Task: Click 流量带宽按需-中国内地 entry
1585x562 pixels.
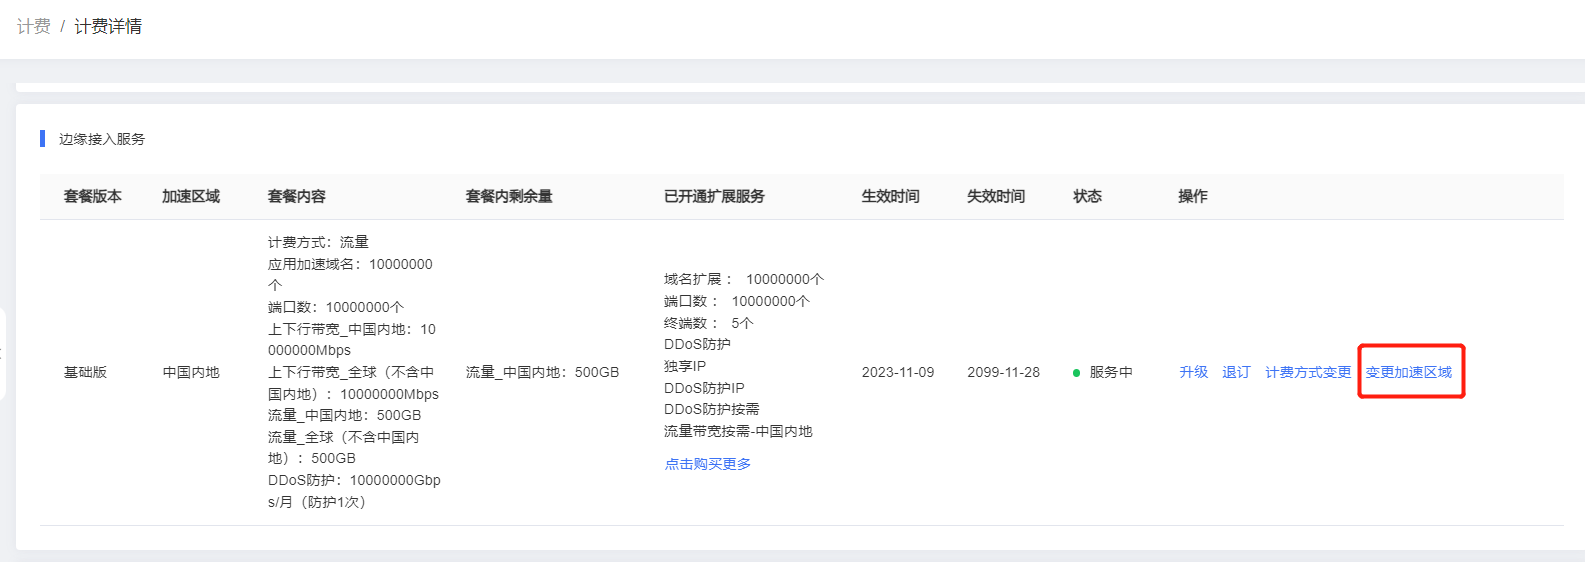Action: coord(738,431)
